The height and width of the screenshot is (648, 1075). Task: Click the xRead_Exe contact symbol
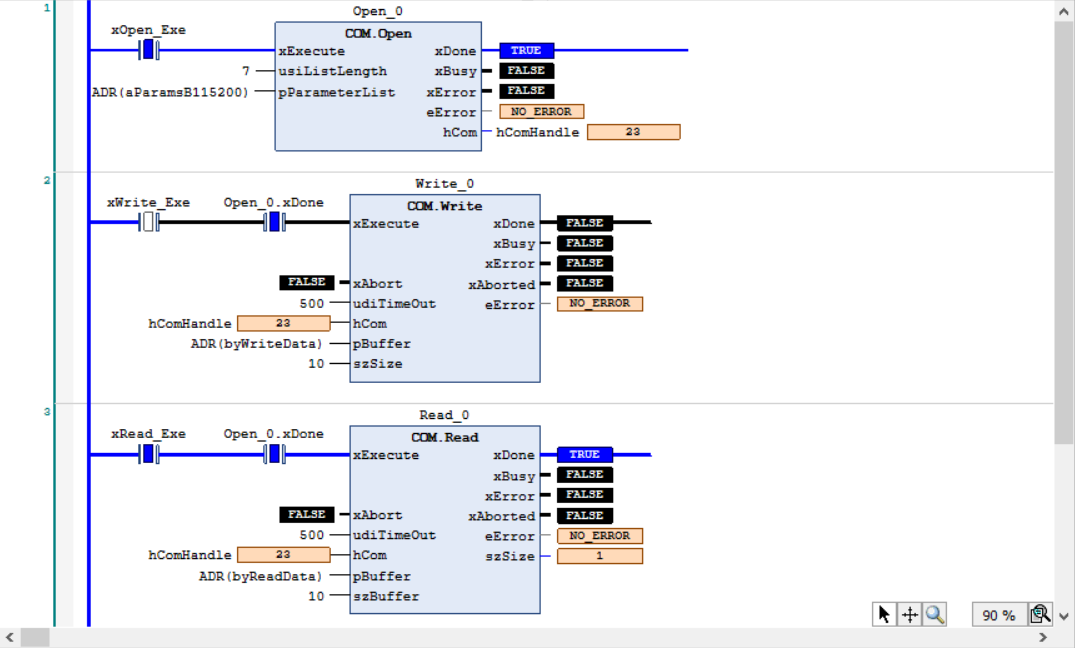coord(149,454)
